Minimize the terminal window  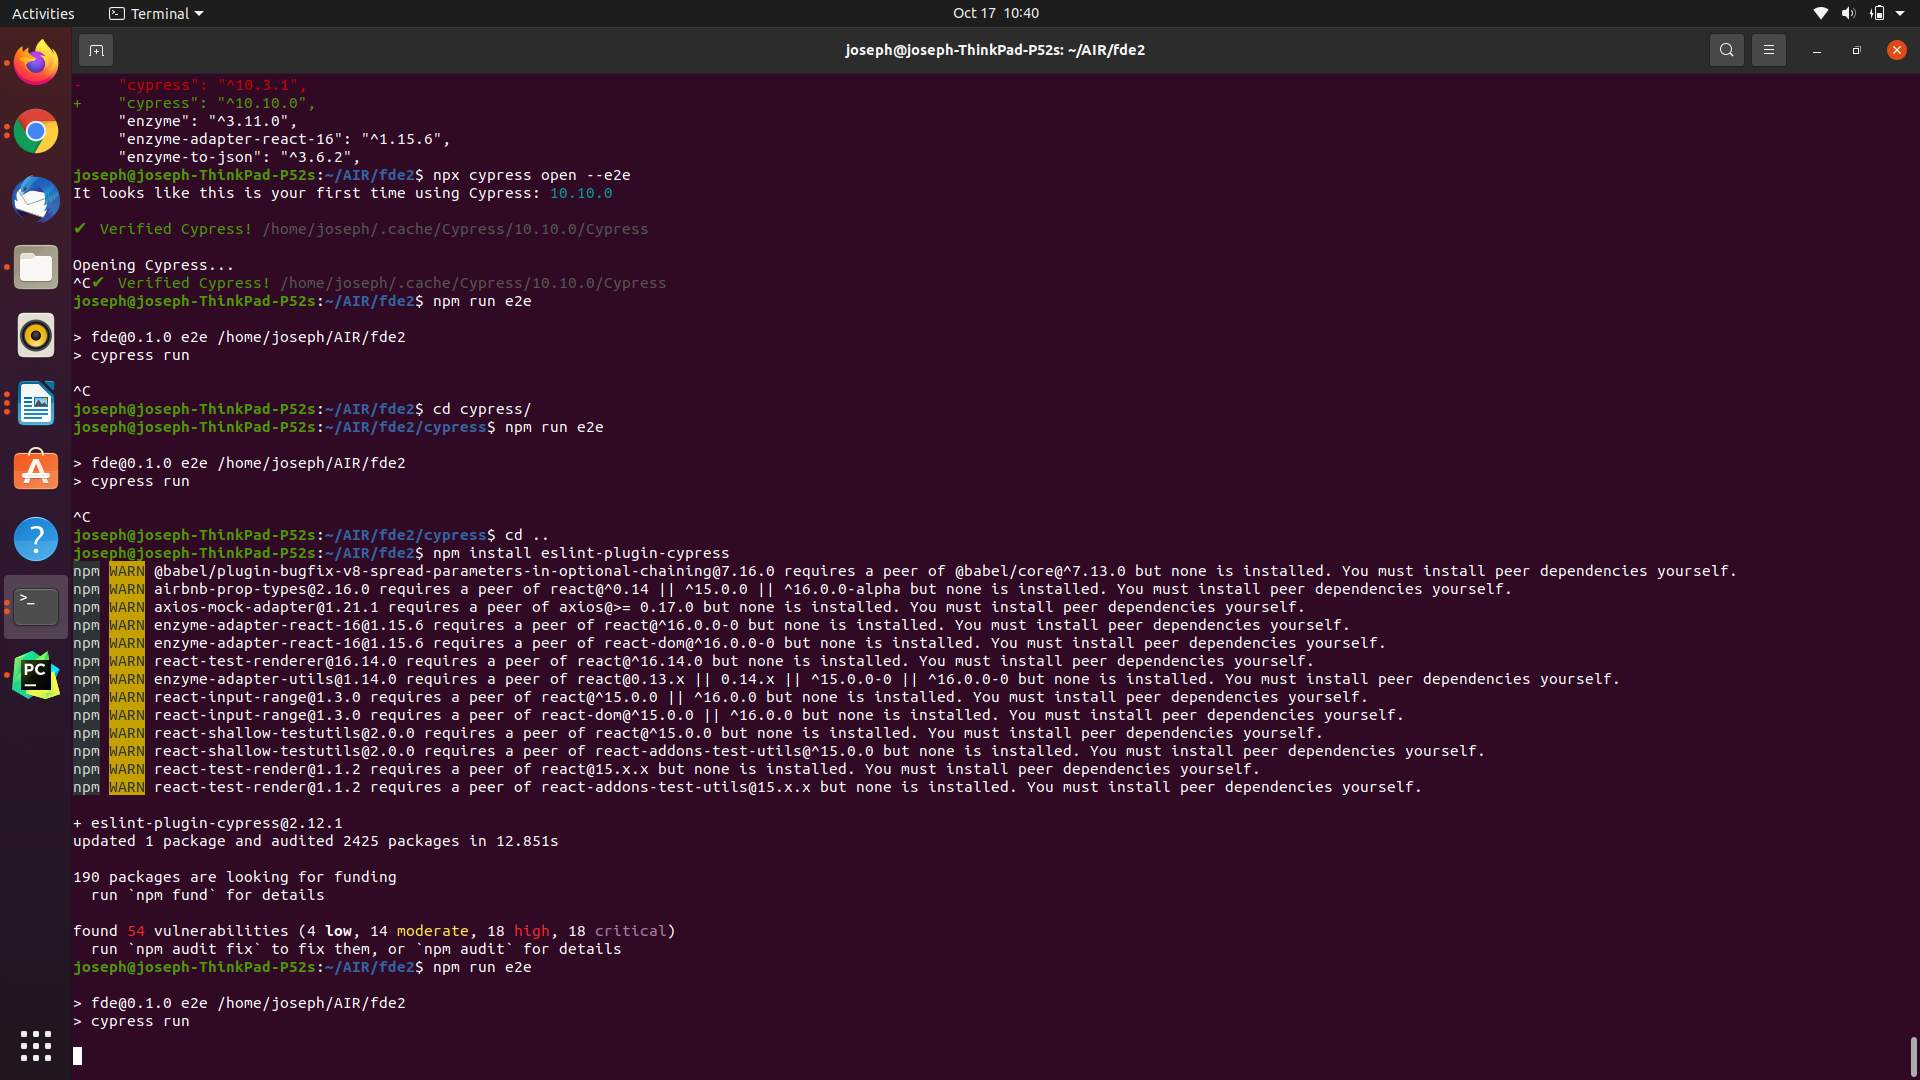pyautogui.click(x=1816, y=50)
